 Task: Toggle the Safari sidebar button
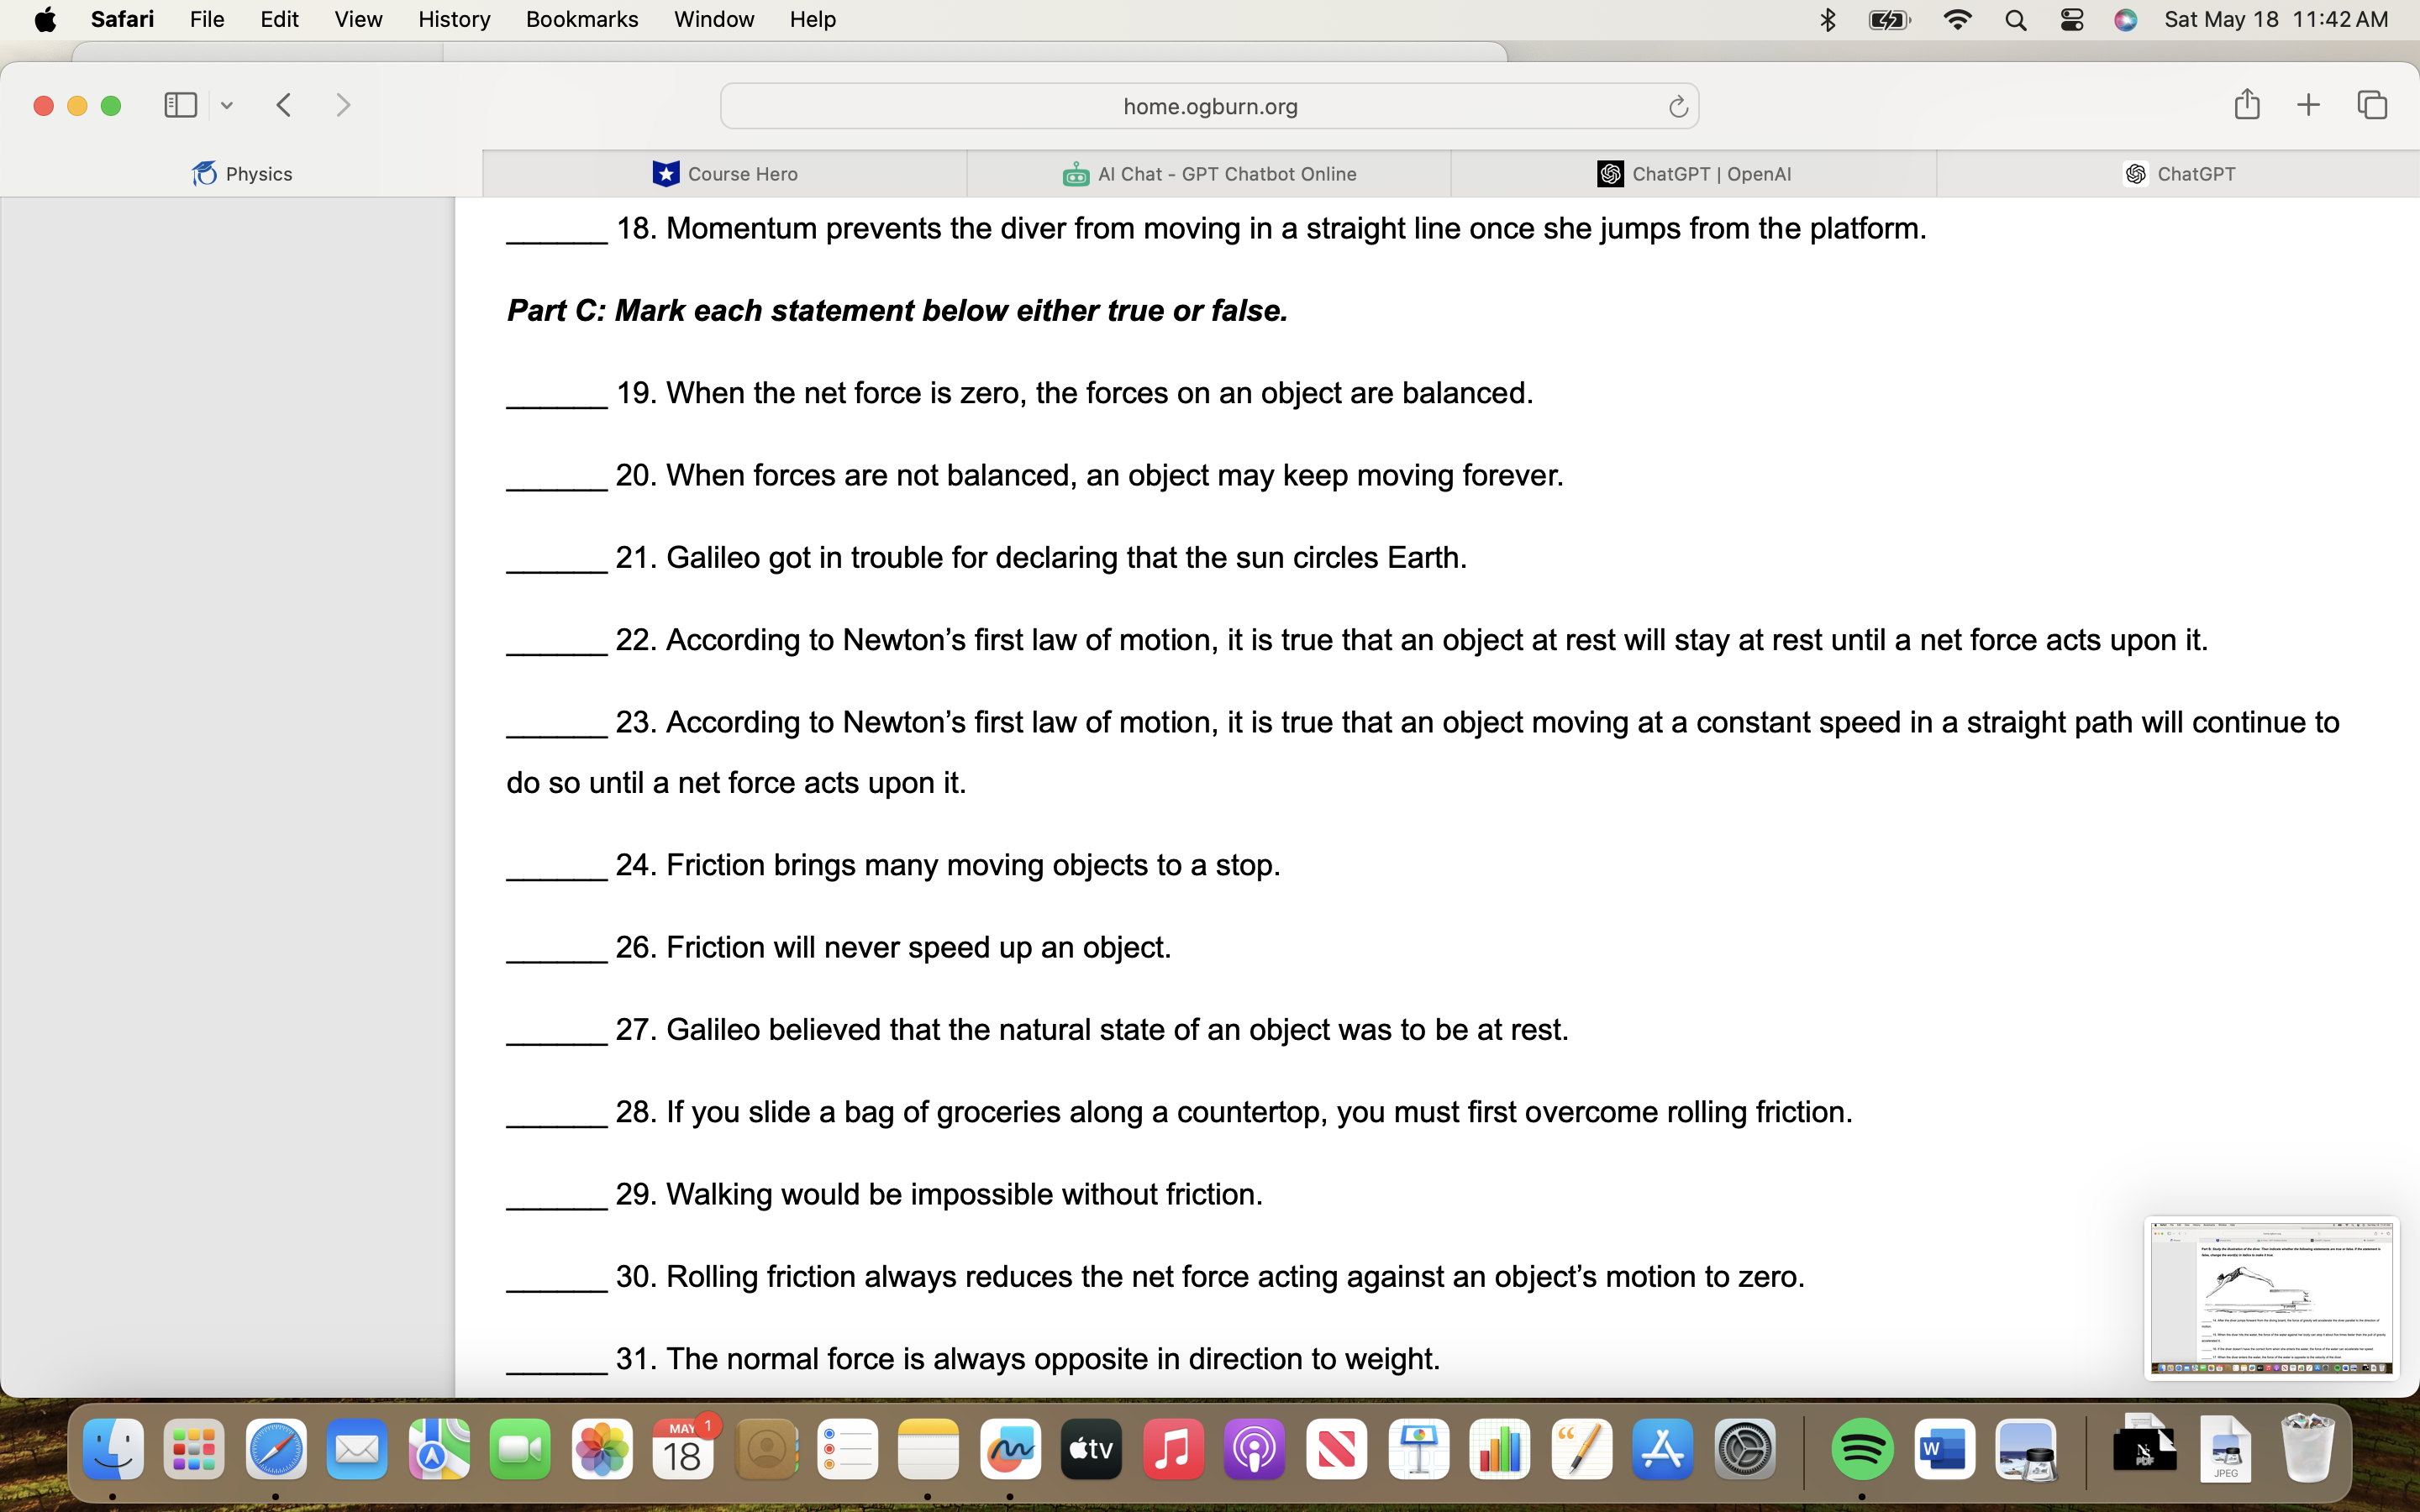click(180, 105)
